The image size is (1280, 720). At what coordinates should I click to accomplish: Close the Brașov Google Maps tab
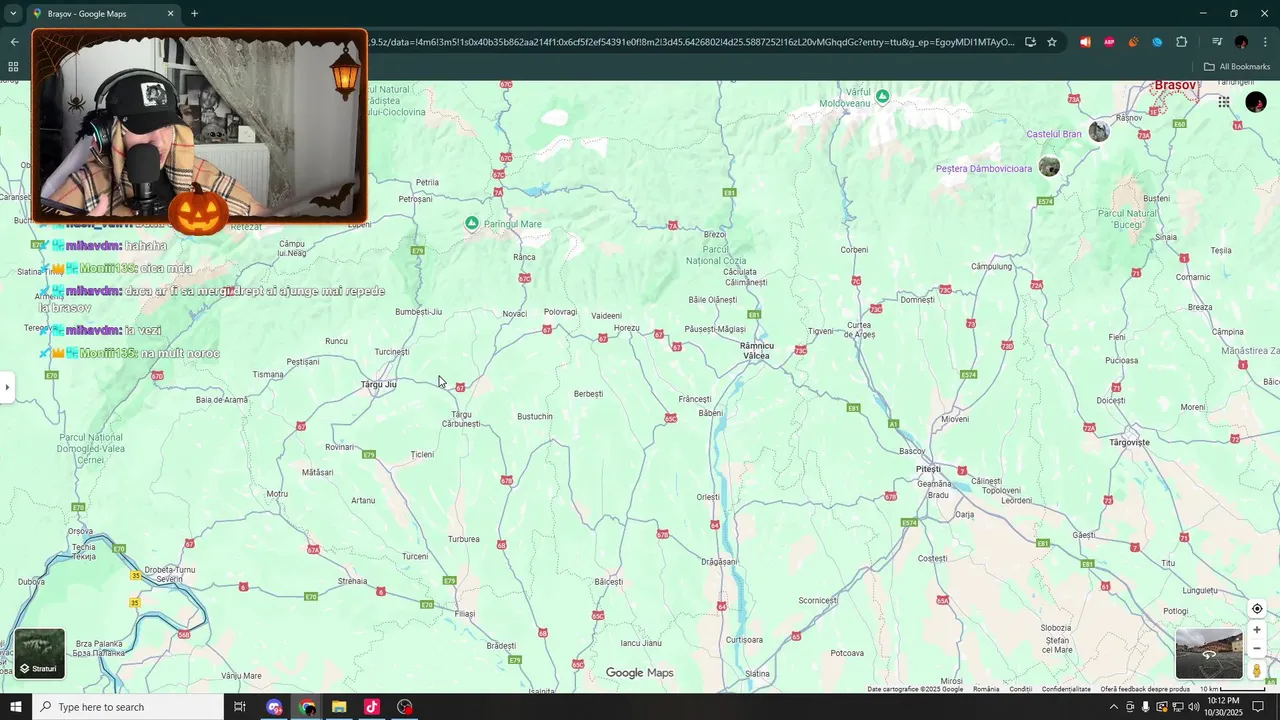170,14
